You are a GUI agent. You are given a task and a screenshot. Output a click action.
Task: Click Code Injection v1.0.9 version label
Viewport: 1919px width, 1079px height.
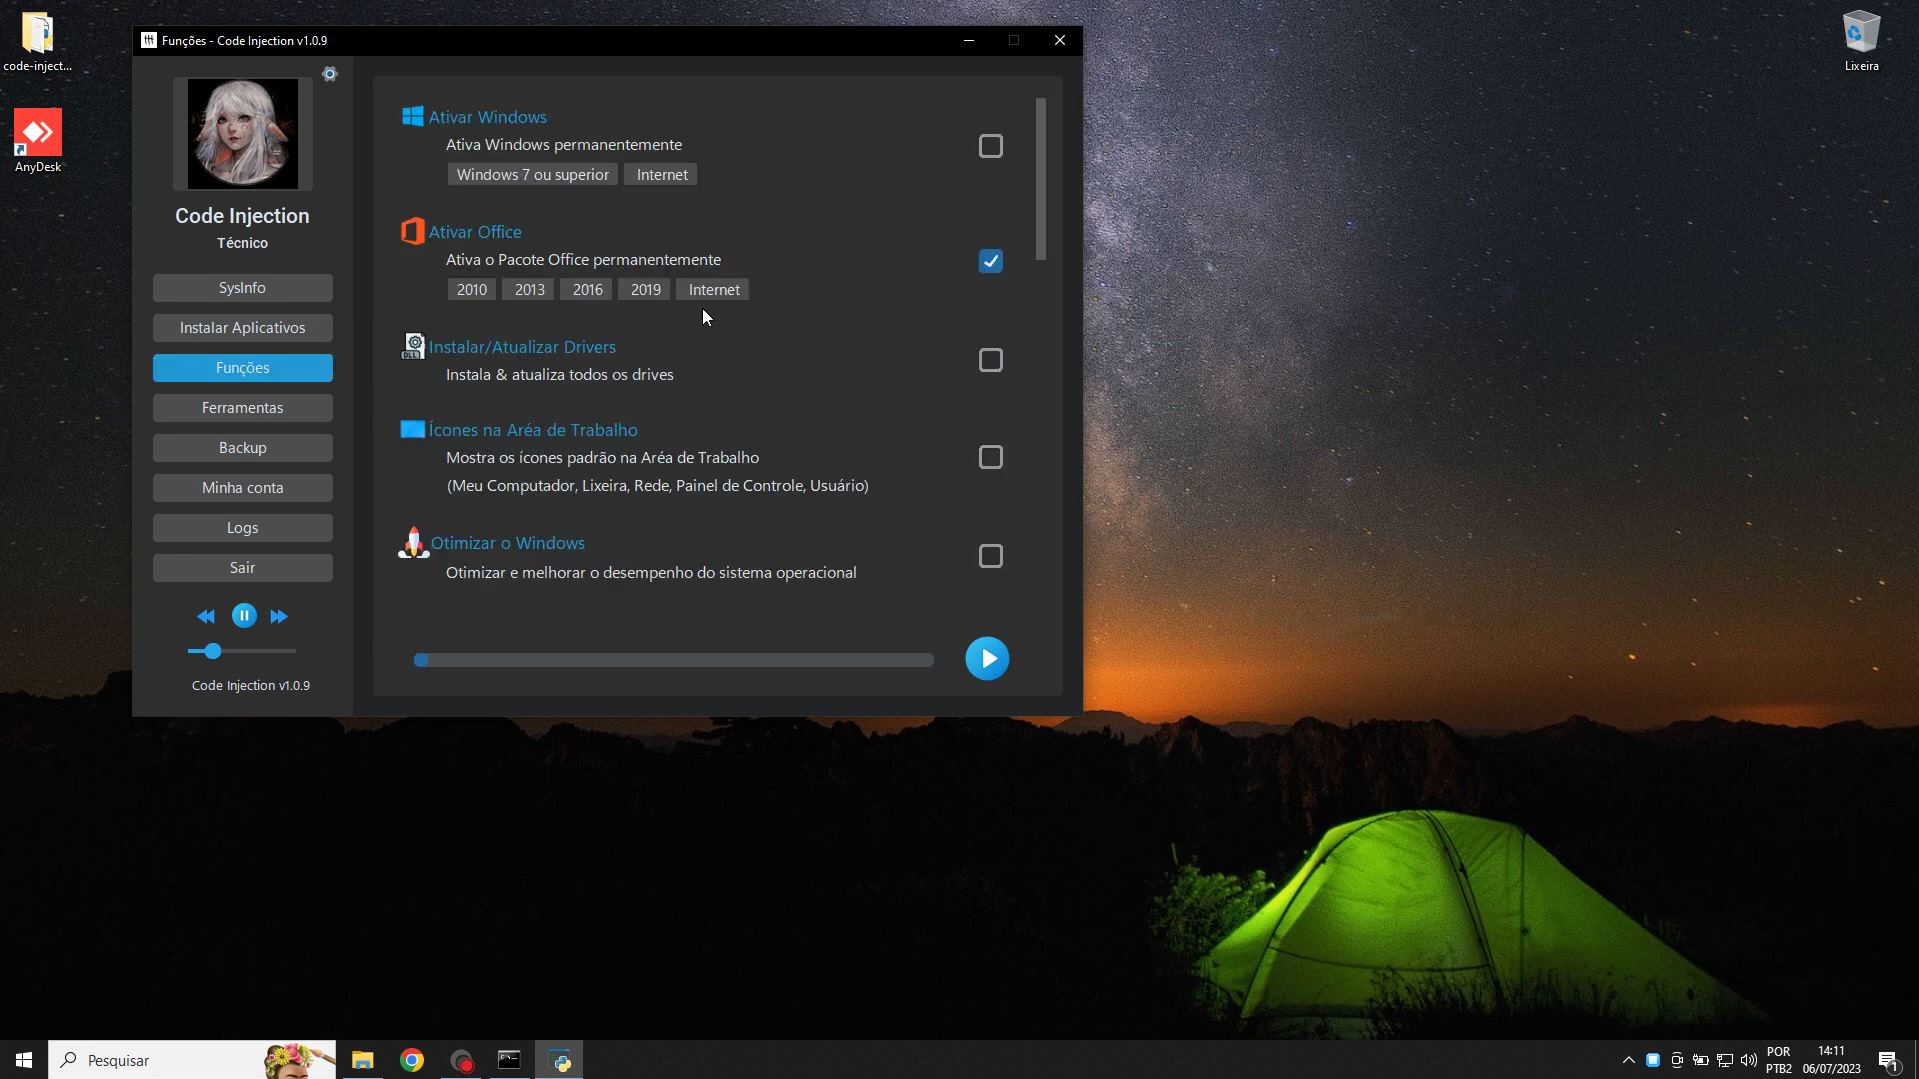pos(251,686)
